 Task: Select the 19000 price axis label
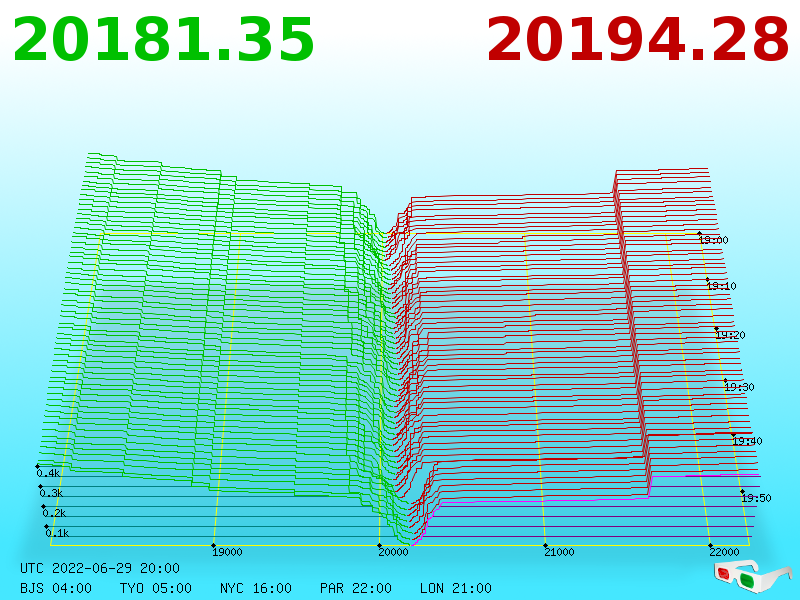[x=227, y=552]
